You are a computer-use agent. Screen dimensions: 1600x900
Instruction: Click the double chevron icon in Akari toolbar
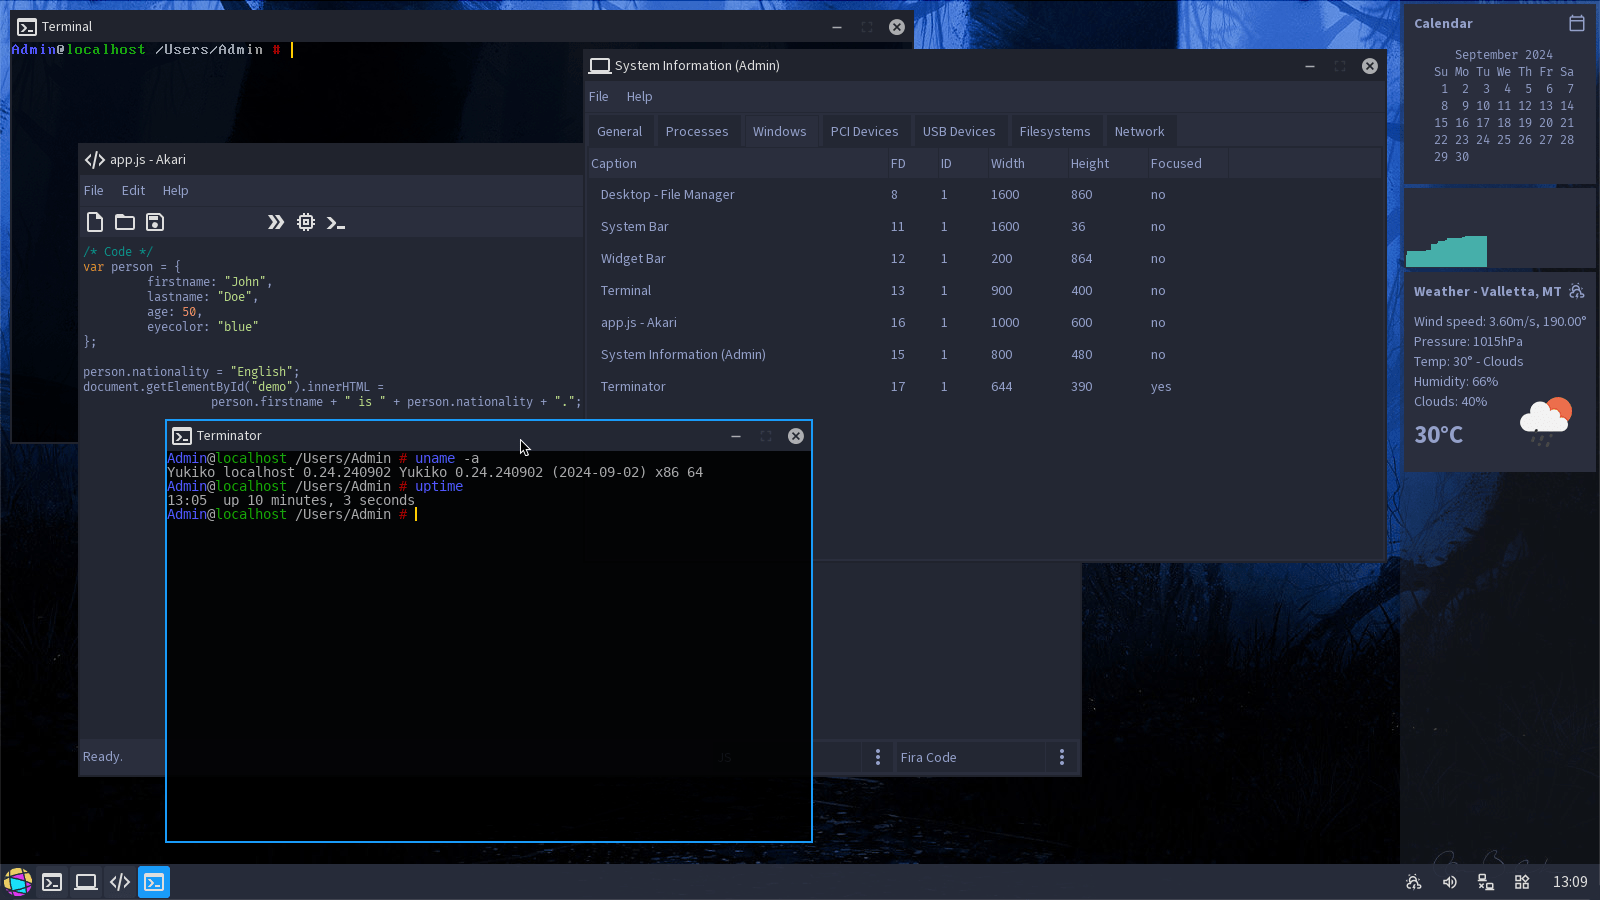pyautogui.click(x=276, y=222)
